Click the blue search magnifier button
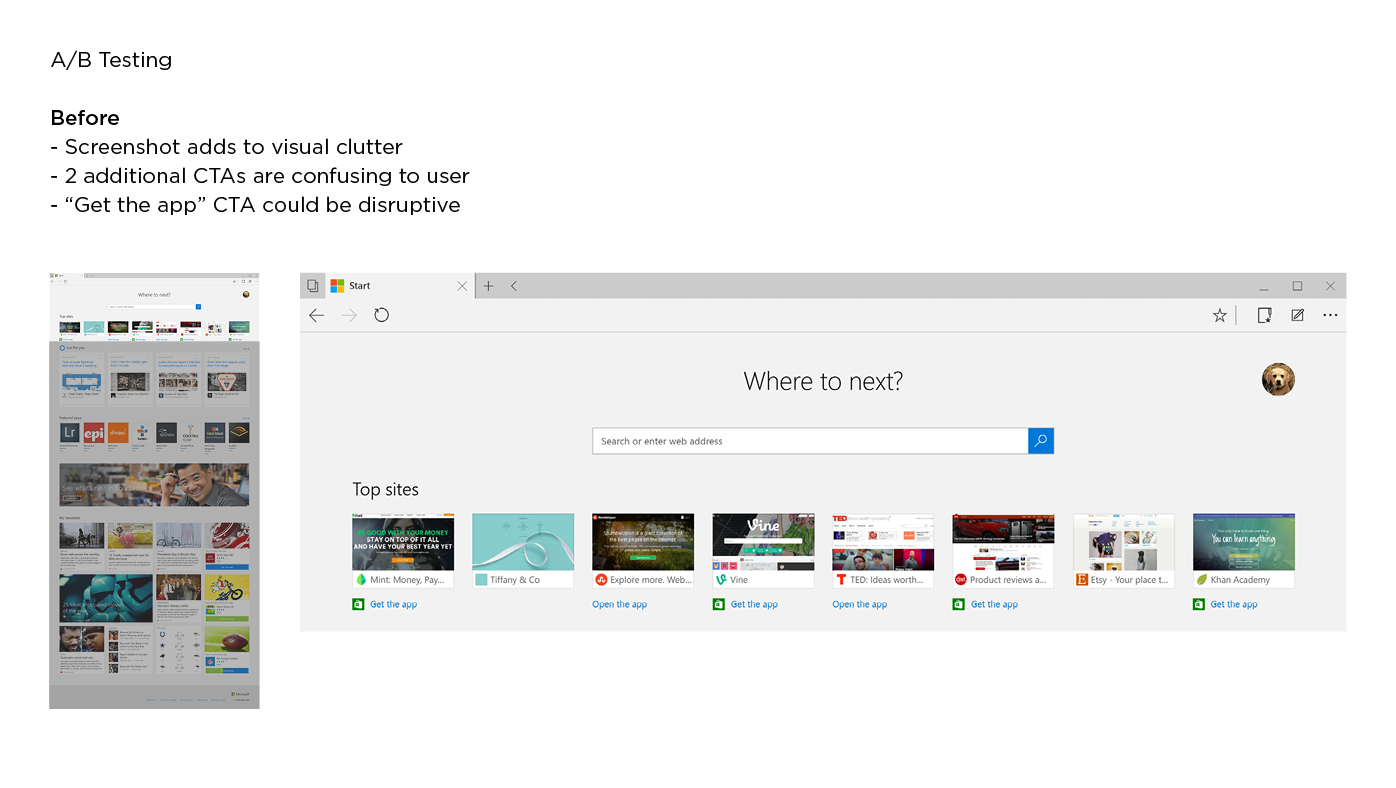Screen dimensions: 1396x788 [1041, 440]
